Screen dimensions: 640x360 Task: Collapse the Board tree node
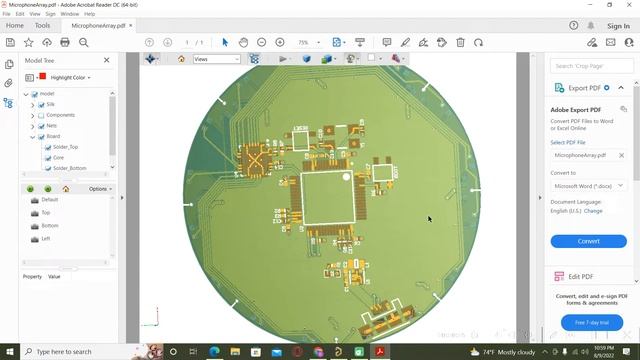tap(33, 137)
